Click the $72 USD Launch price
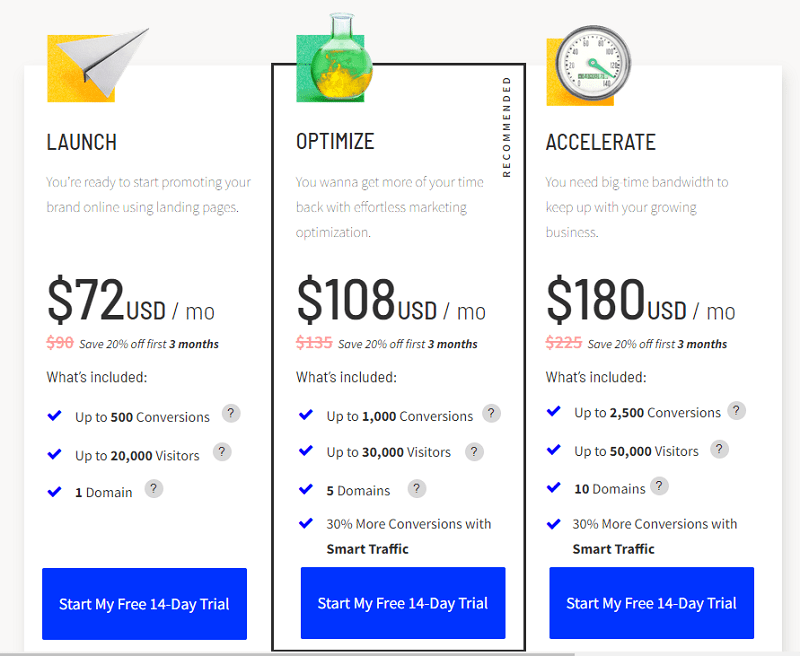Screen dimensions: 800x656 pyautogui.click(x=131, y=300)
